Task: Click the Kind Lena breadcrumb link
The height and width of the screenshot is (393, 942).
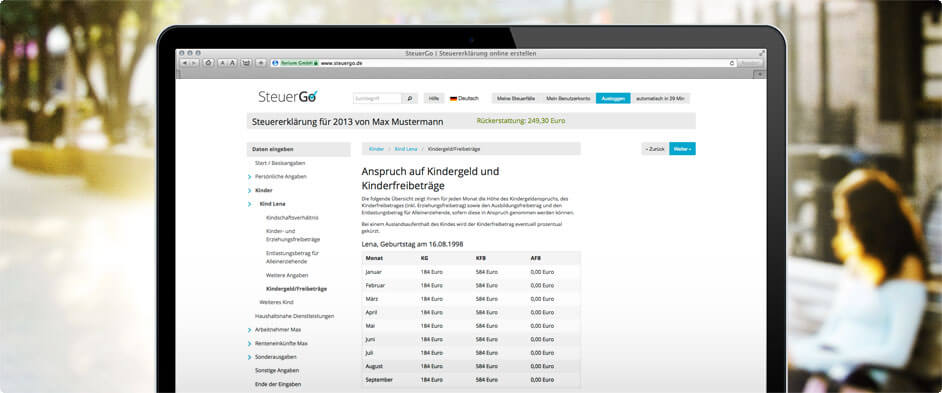Action: (406, 148)
